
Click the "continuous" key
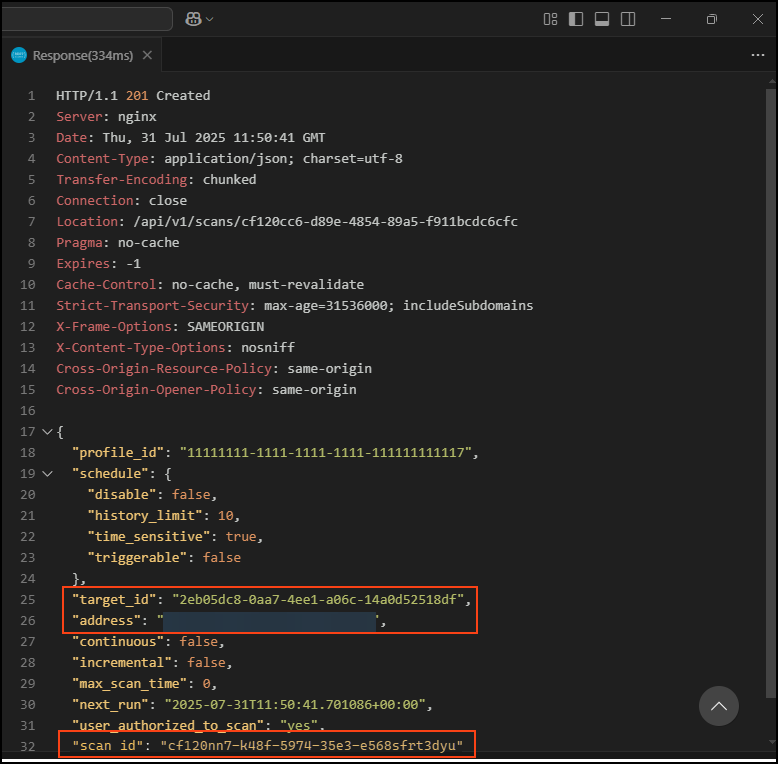pos(118,641)
